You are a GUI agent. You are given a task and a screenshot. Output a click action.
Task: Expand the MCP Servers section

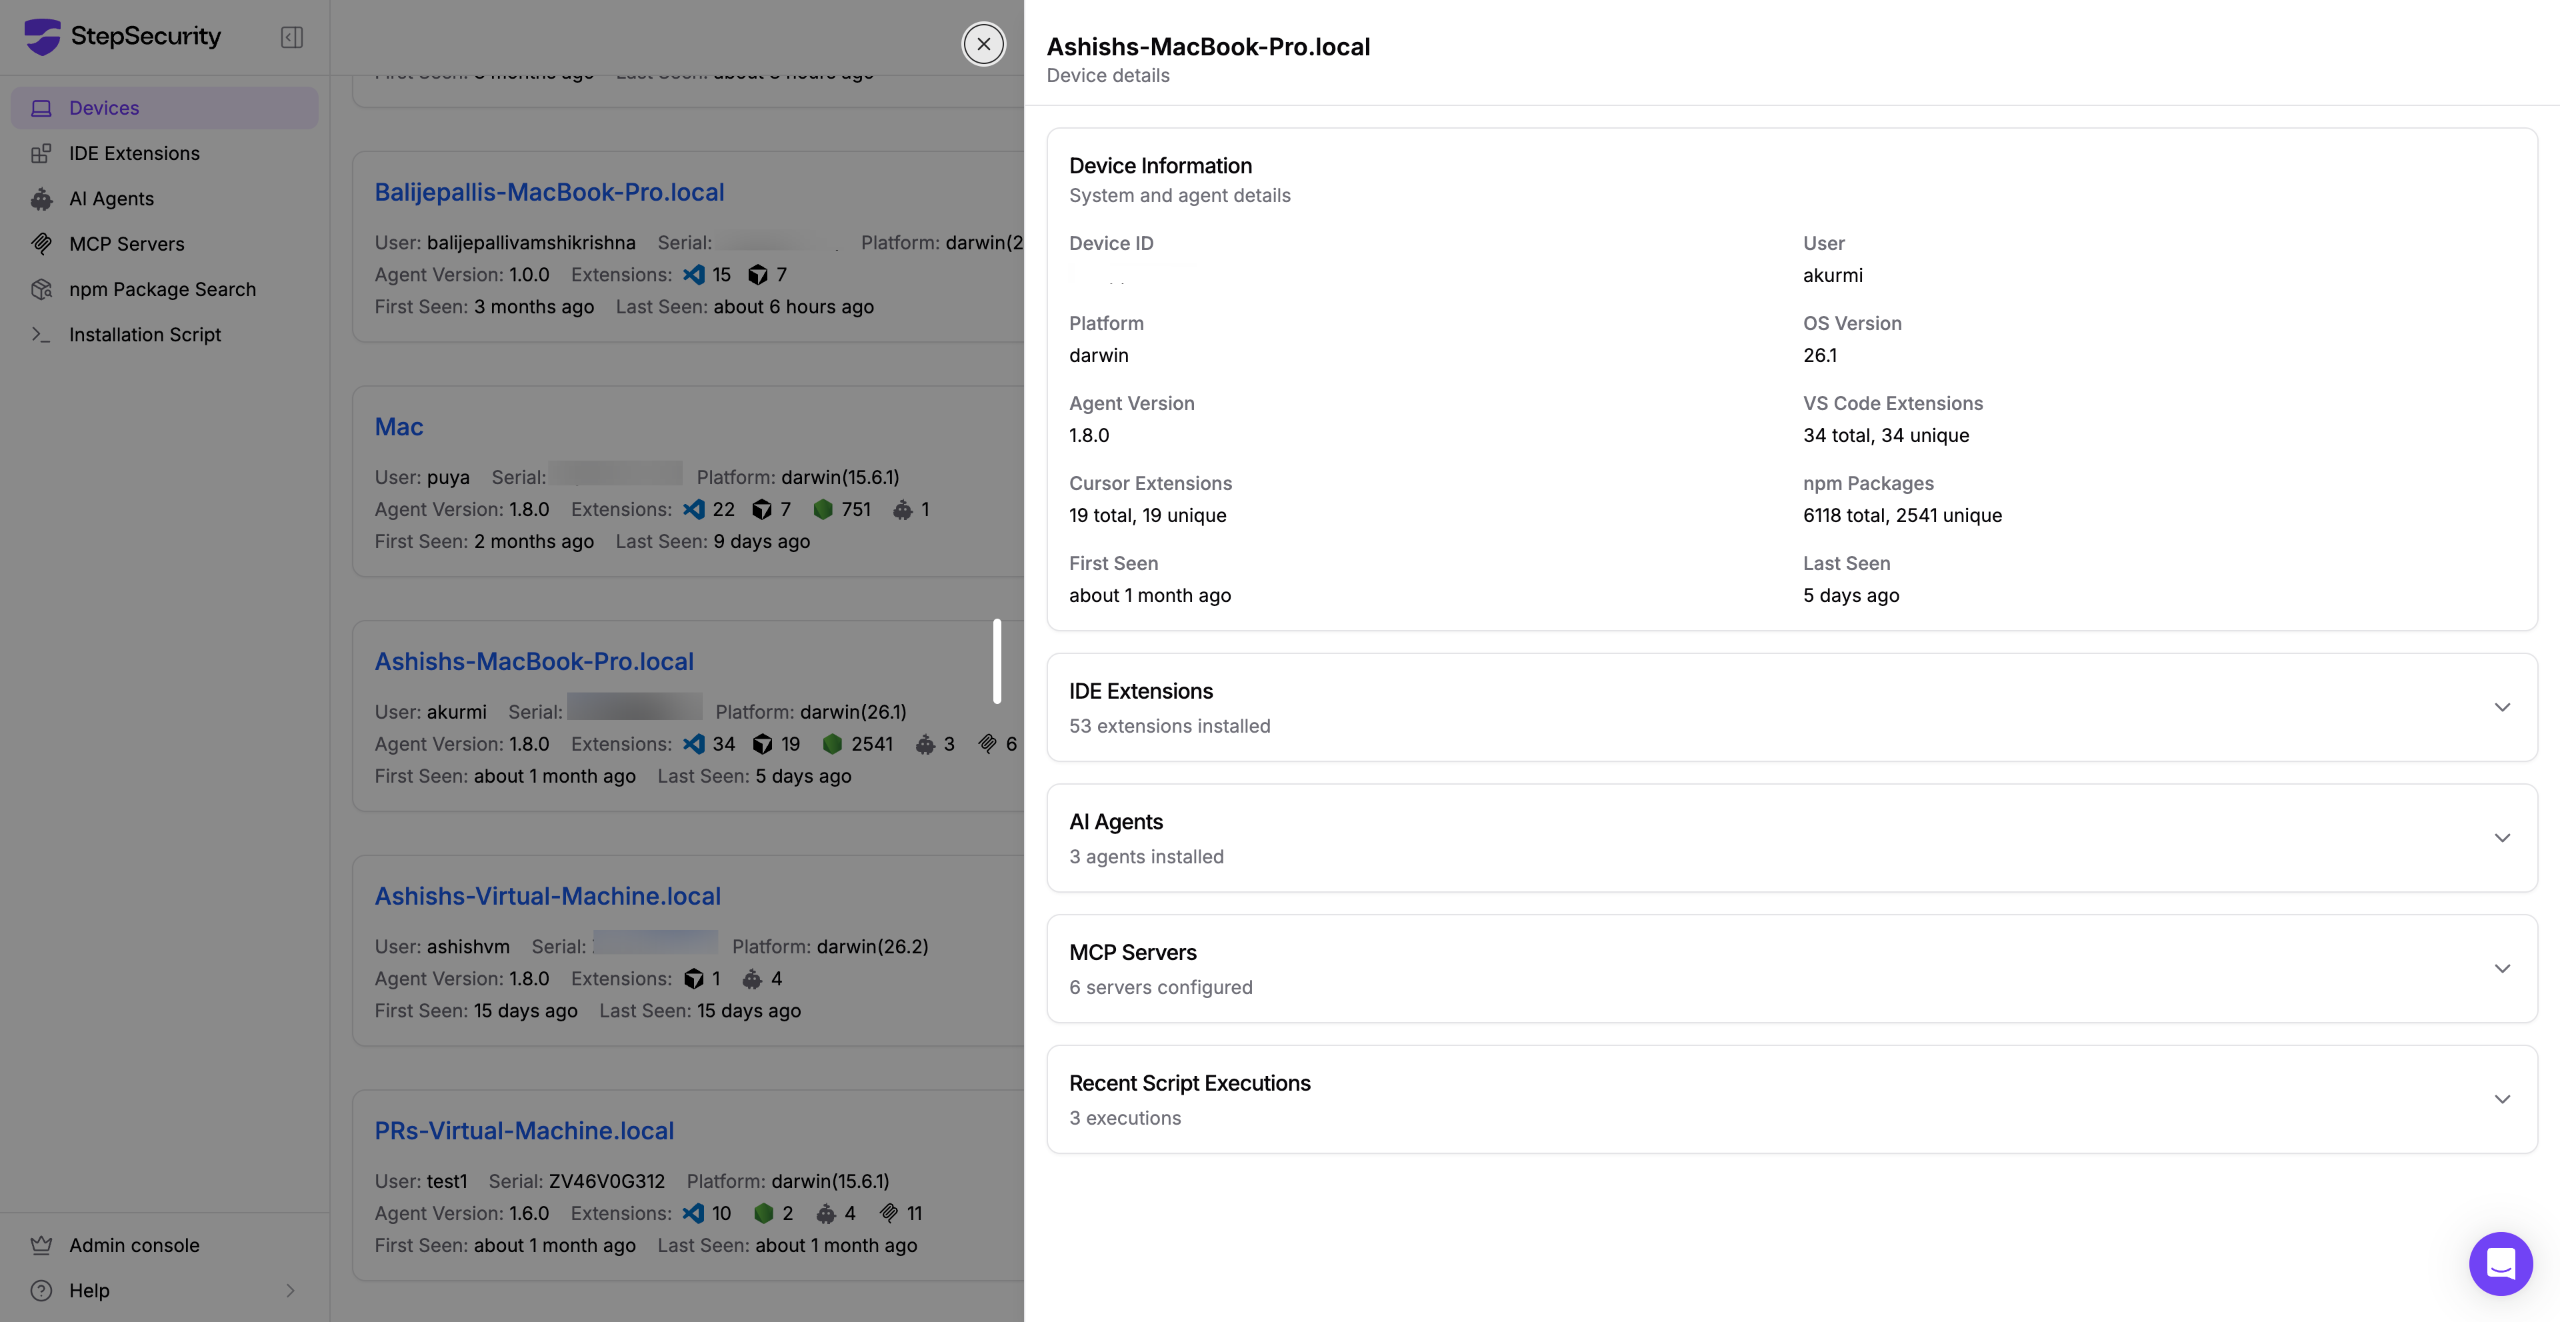pos(2501,968)
